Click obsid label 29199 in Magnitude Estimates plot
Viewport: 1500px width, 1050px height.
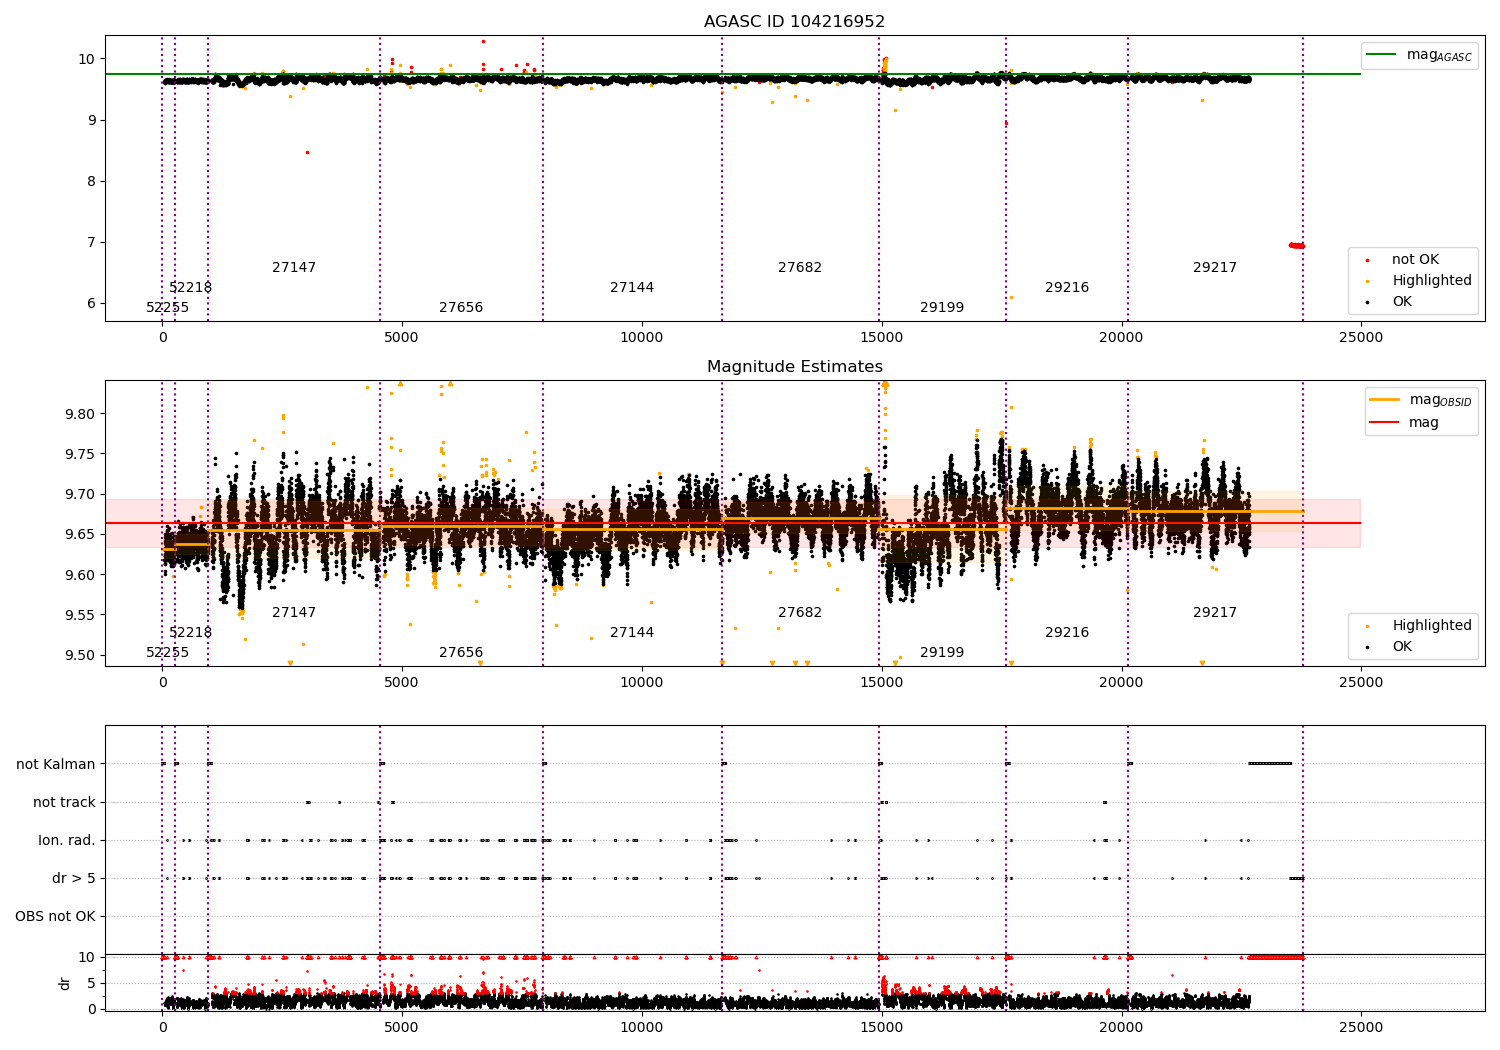pos(942,653)
